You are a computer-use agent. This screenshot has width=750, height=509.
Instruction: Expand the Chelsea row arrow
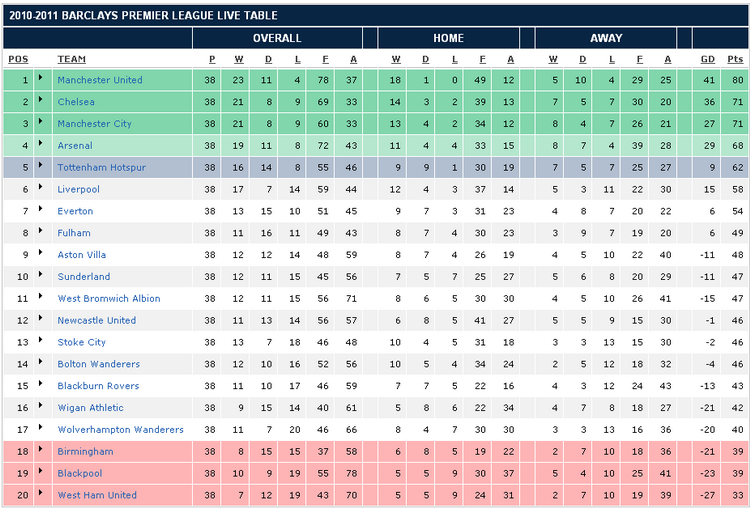tap(40, 101)
